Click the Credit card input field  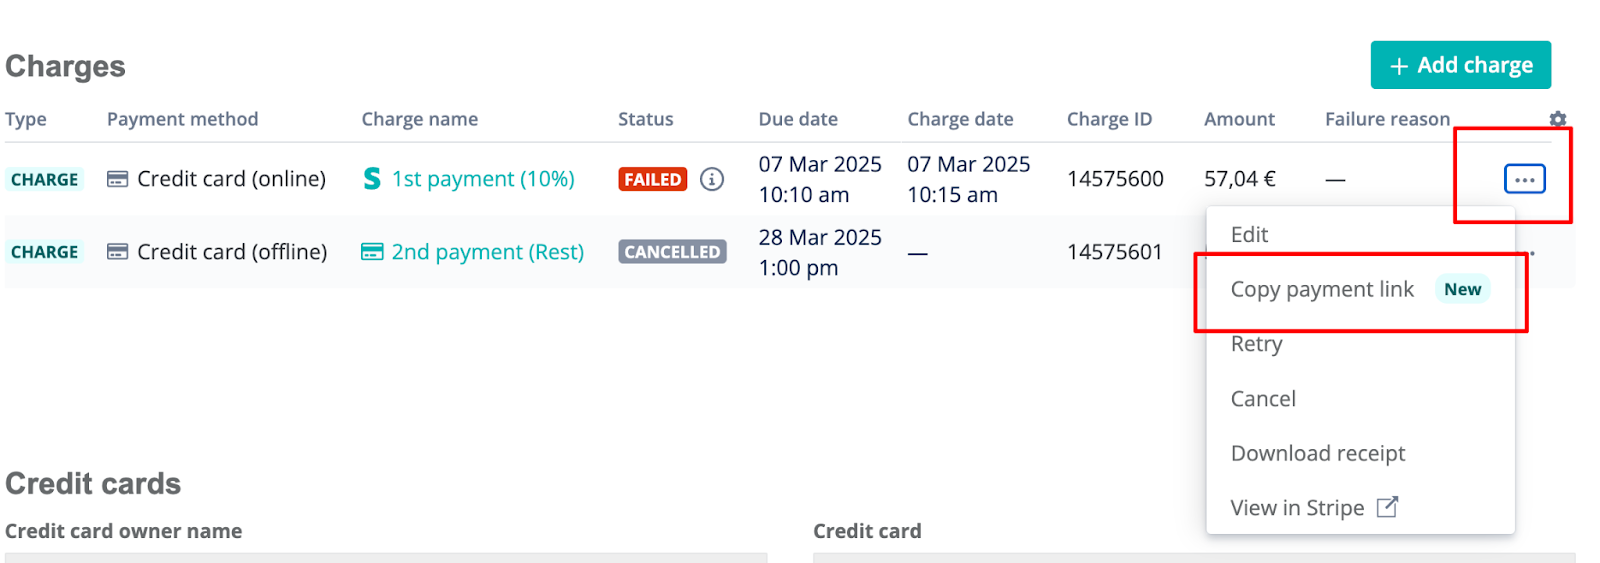click(x=1194, y=557)
